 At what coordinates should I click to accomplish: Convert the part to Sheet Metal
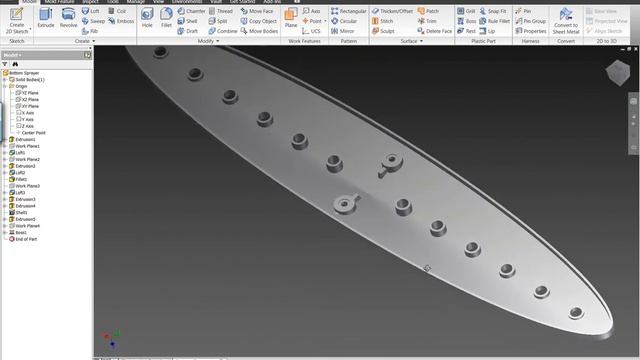pos(566,20)
